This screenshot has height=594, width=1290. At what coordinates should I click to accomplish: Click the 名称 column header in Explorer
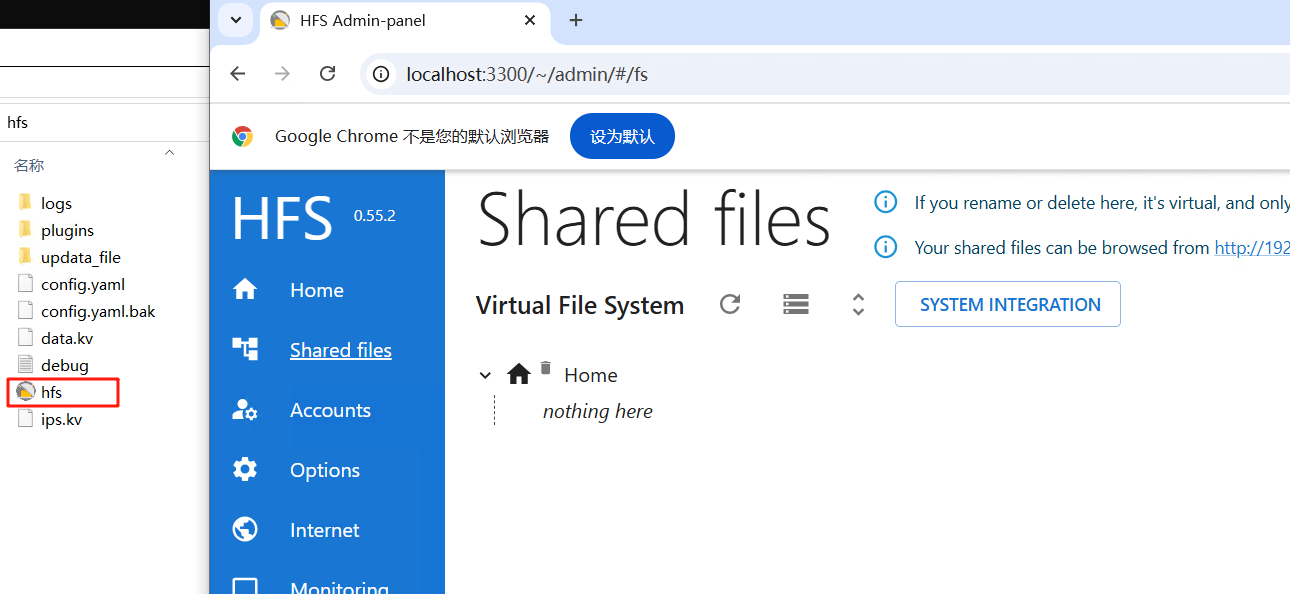point(29,165)
